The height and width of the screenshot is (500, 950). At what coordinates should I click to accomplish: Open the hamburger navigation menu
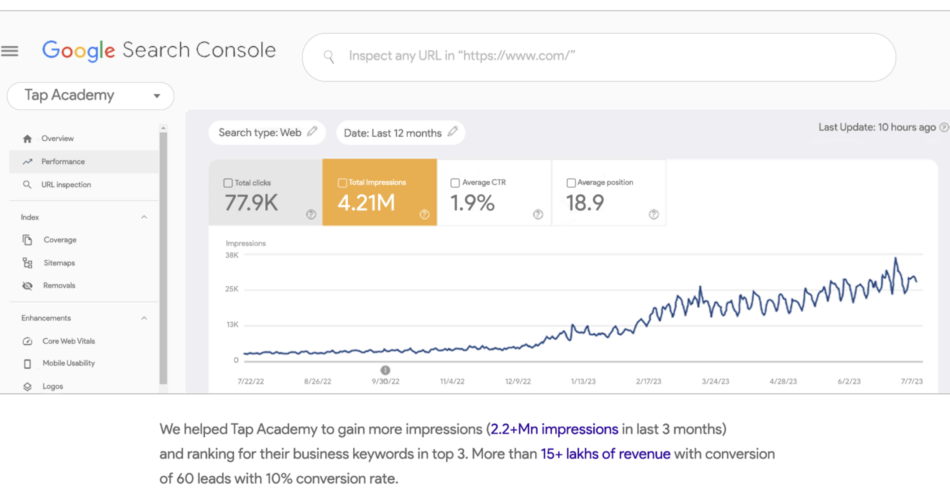(x=10, y=51)
